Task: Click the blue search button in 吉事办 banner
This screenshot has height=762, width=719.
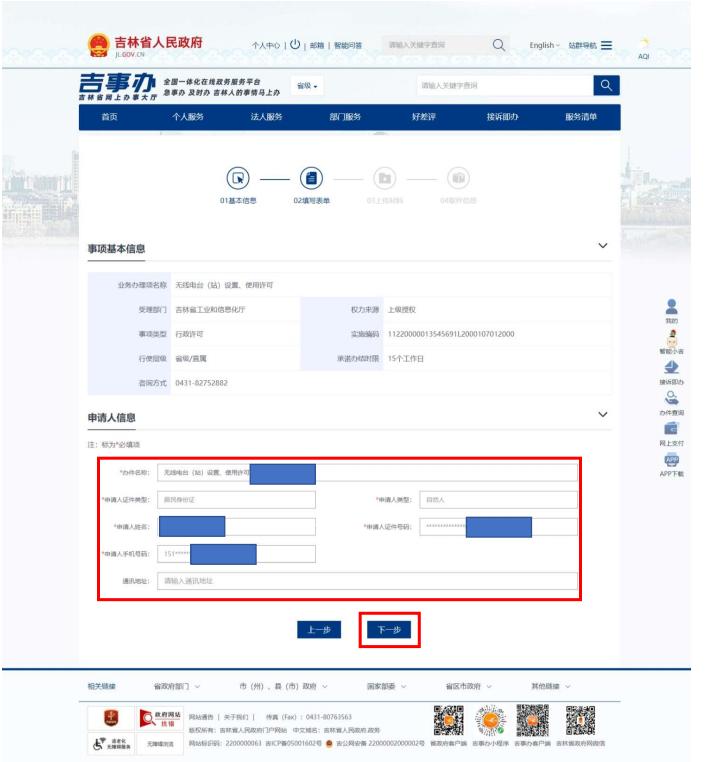Action: [x=603, y=87]
